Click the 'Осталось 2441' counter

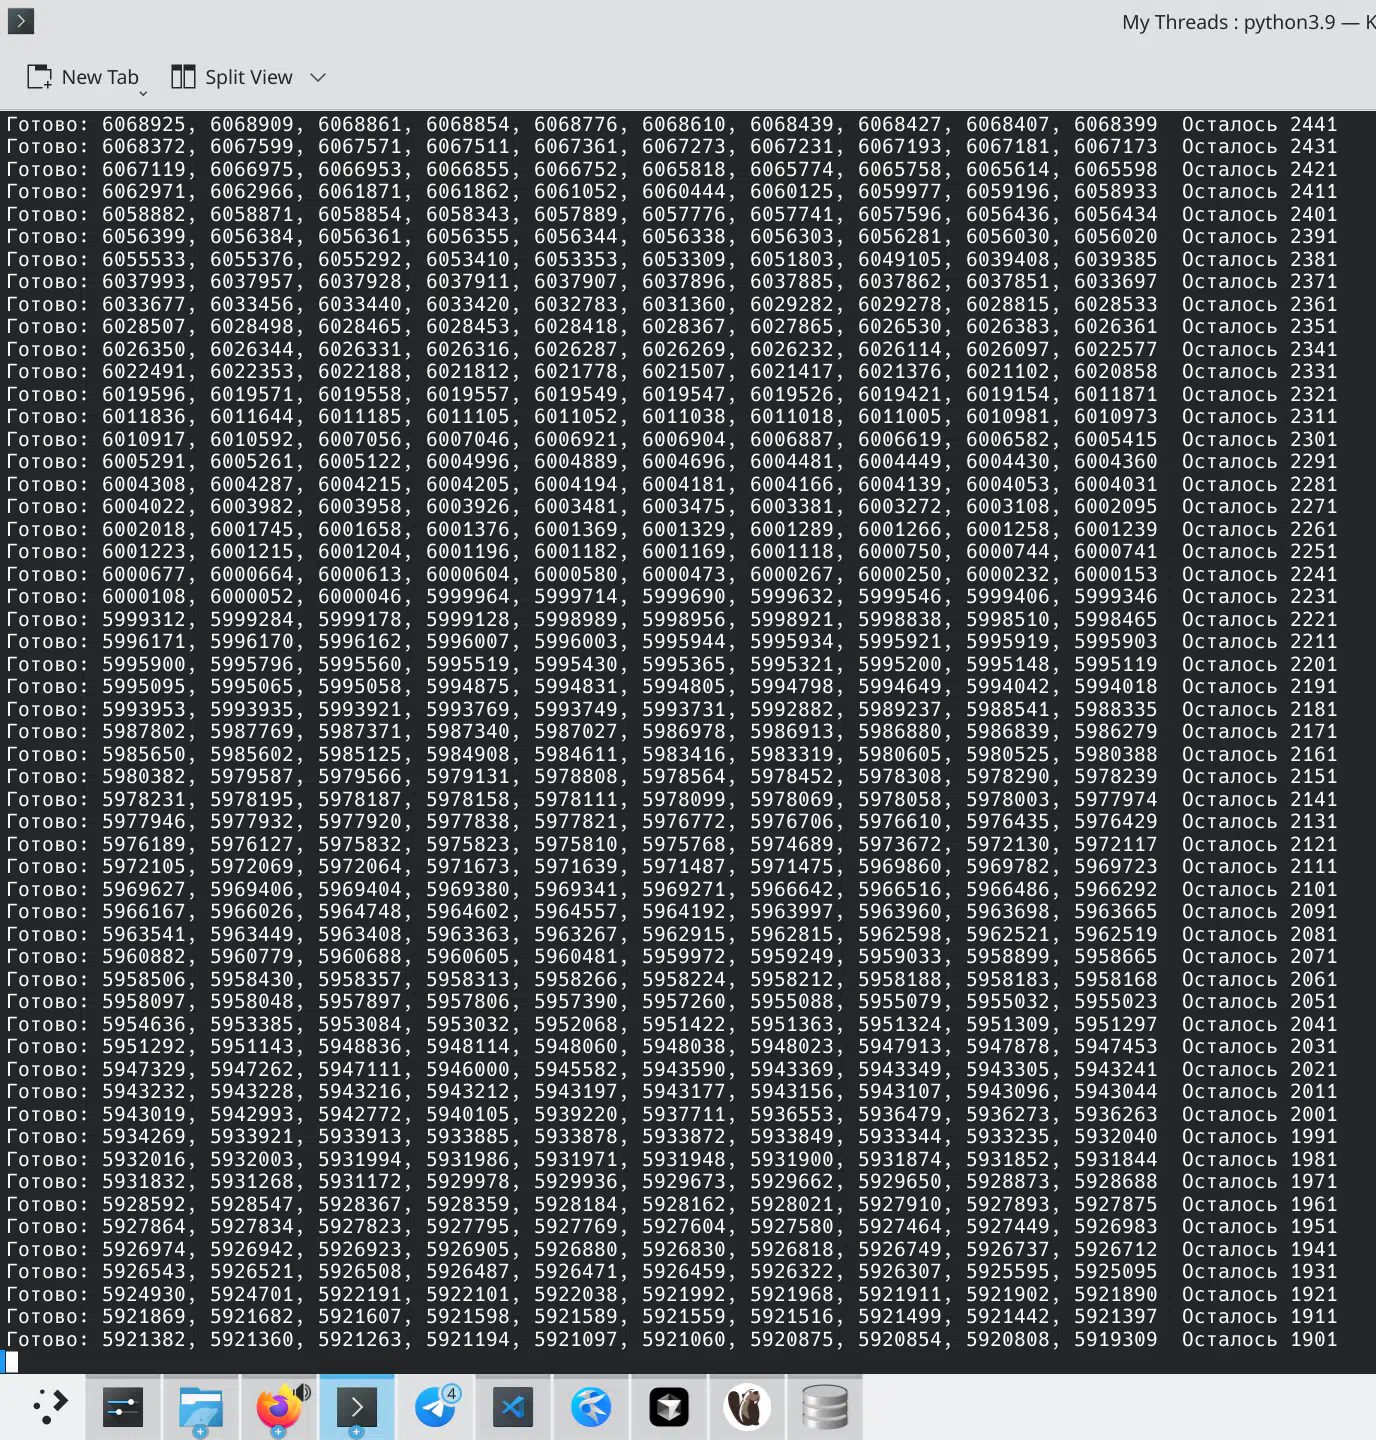coord(1259,124)
